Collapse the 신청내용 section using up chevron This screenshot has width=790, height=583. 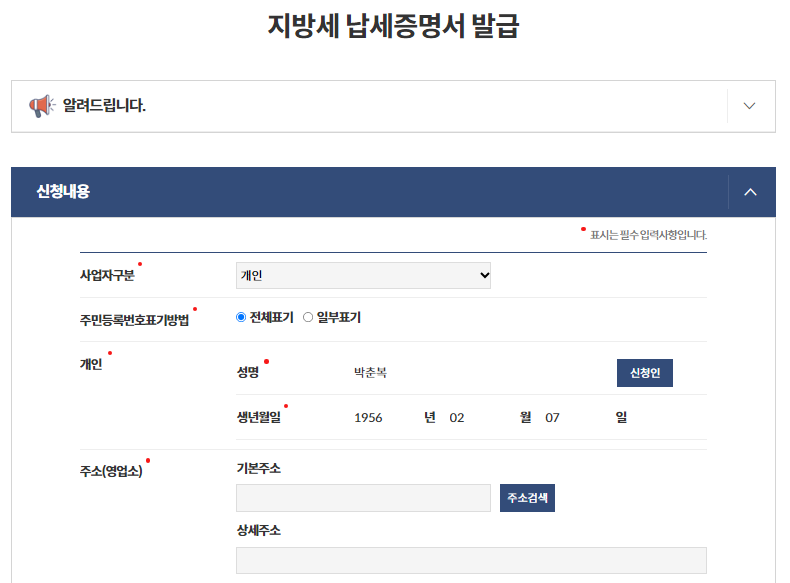751,192
